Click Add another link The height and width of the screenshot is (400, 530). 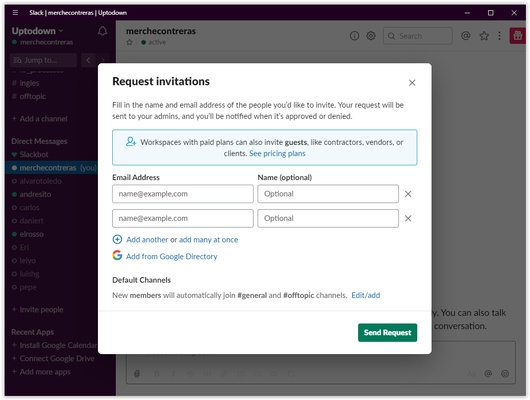click(x=147, y=240)
